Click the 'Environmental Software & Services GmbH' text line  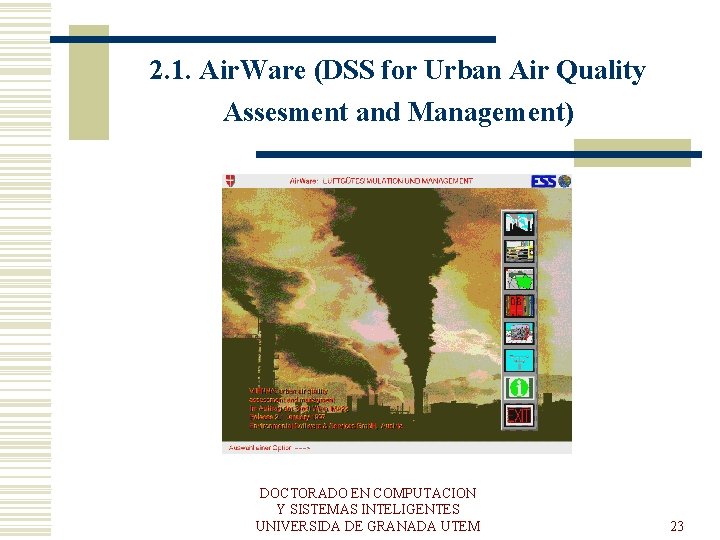326,426
